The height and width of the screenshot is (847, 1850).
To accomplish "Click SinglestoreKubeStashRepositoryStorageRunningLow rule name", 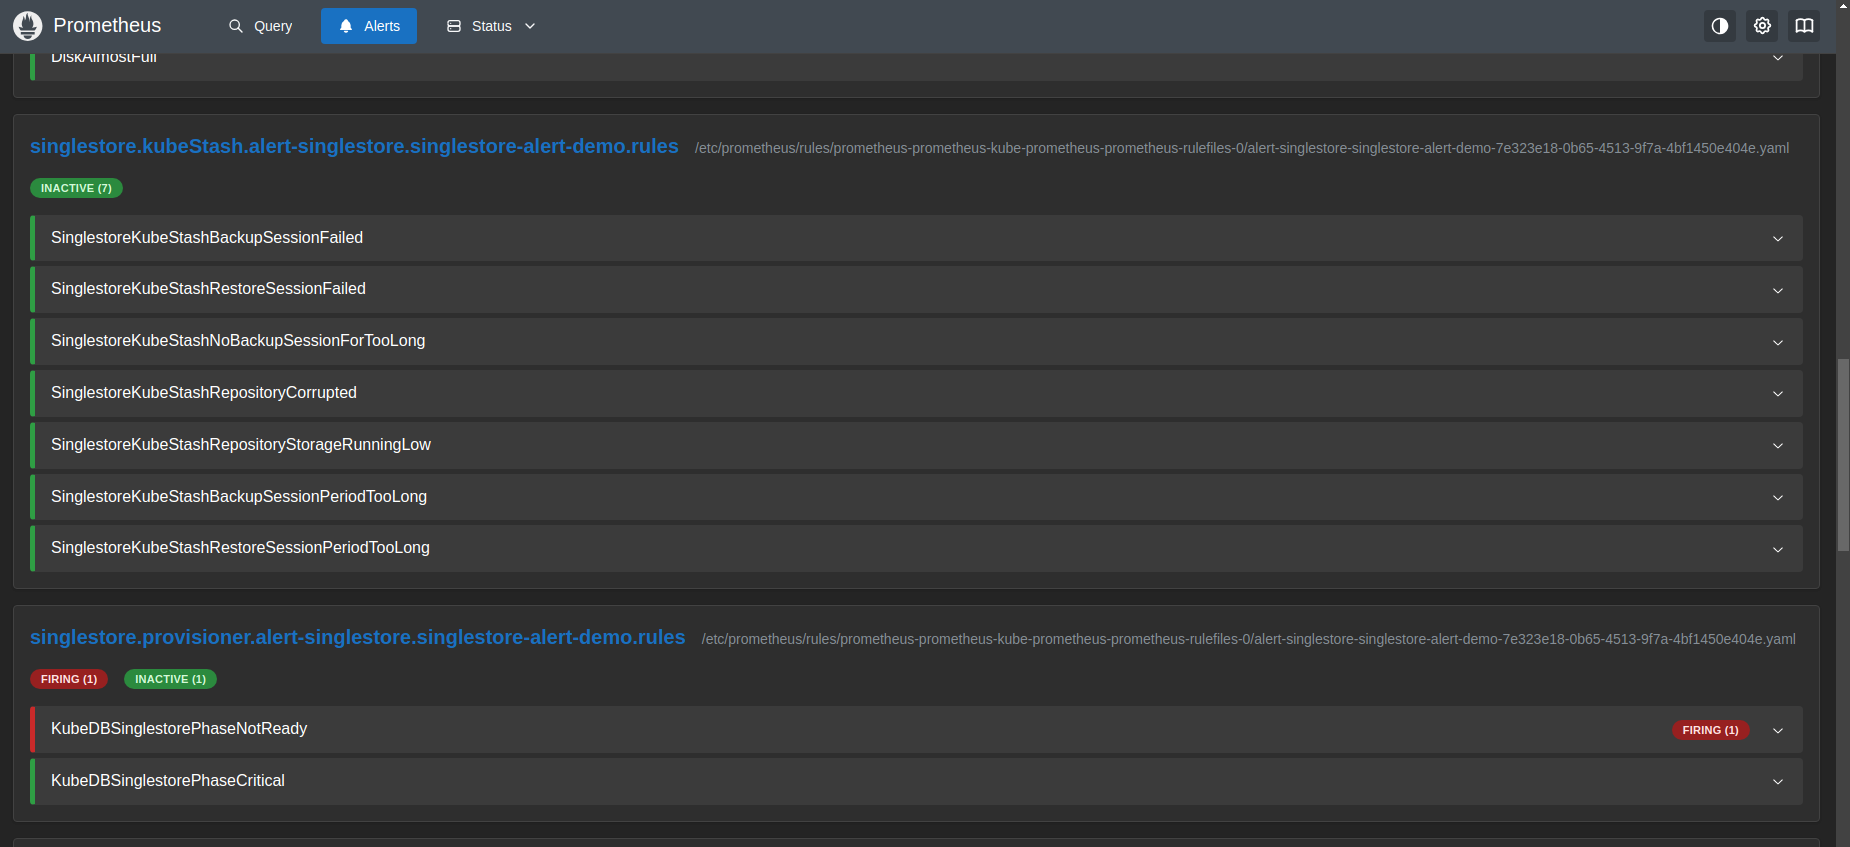I will coord(241,445).
